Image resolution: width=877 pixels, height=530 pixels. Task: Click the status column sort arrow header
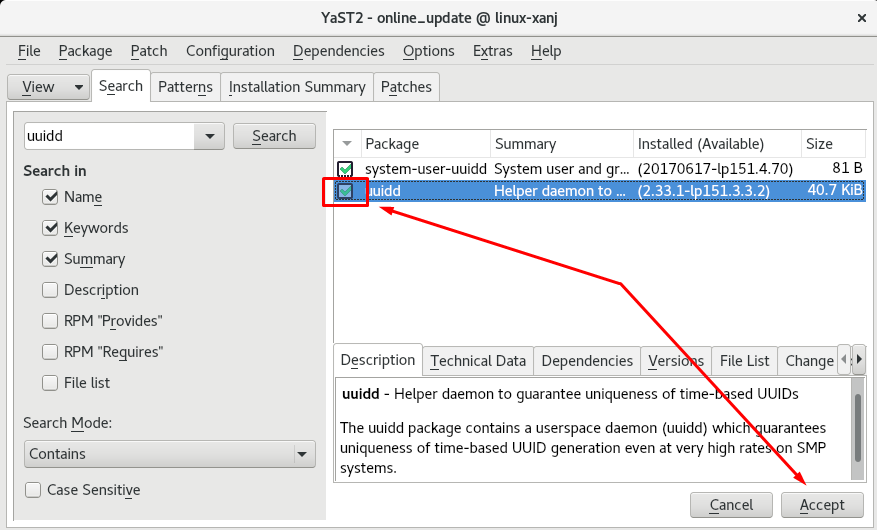(x=347, y=144)
